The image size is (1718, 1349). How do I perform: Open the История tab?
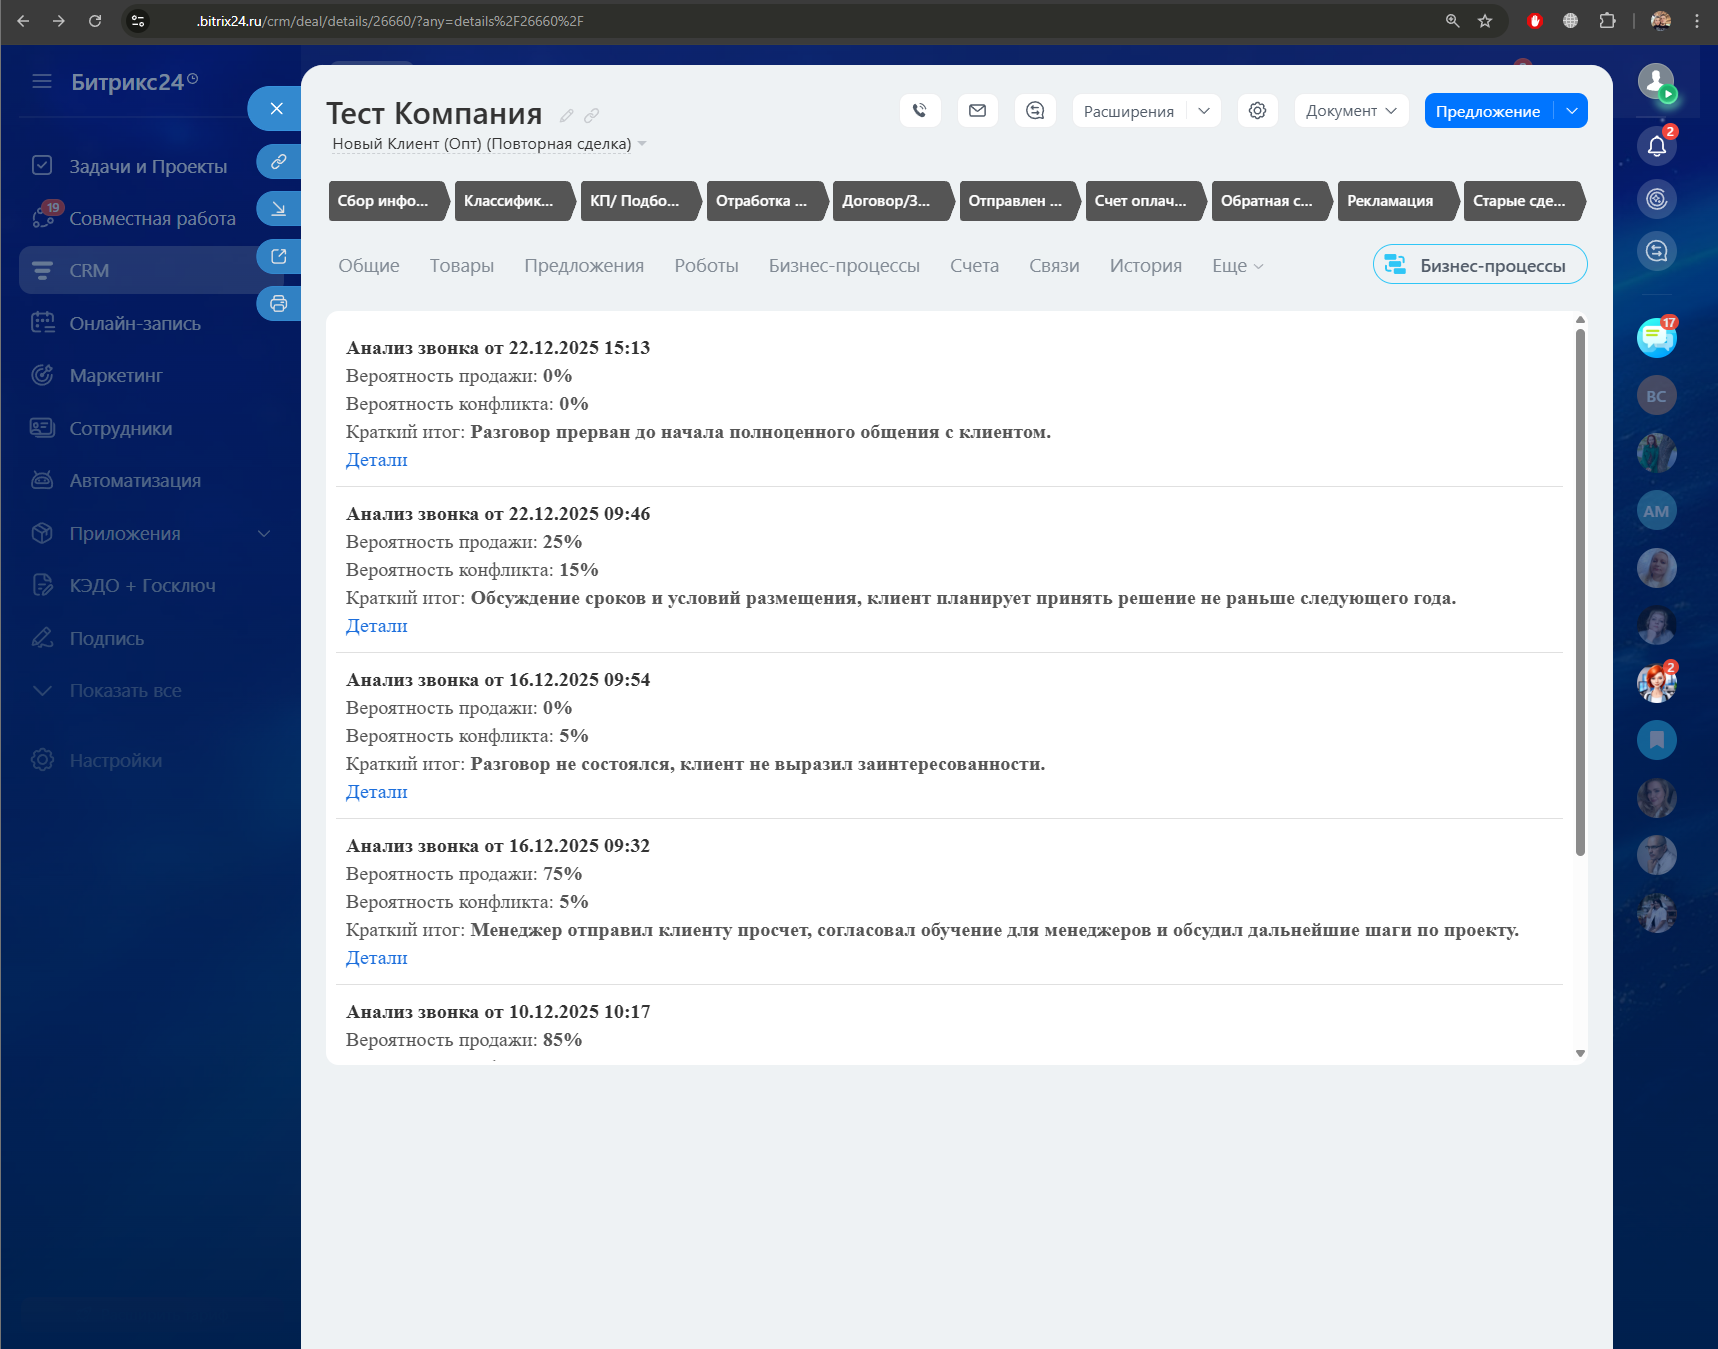pos(1145,266)
